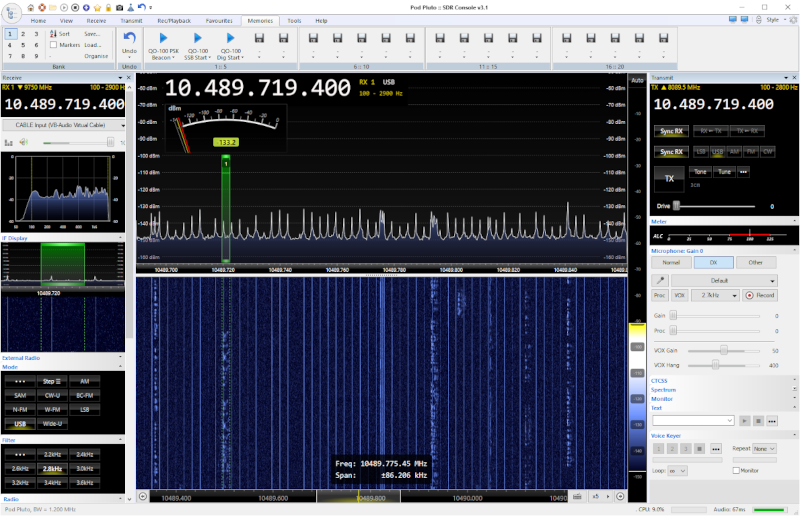The image size is (800, 516).
Task: Open the Default microphone dropdown
Action: (x=724, y=281)
